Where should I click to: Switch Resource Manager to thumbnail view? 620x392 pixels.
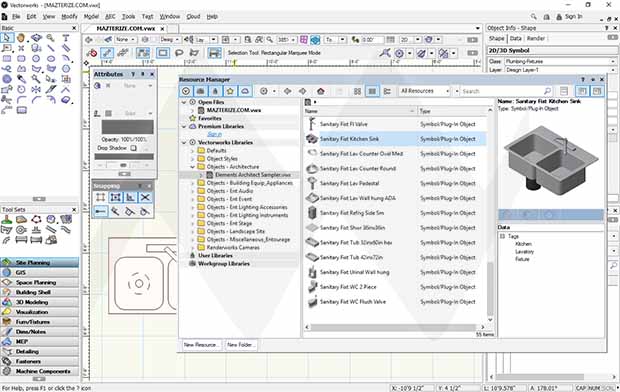357,91
